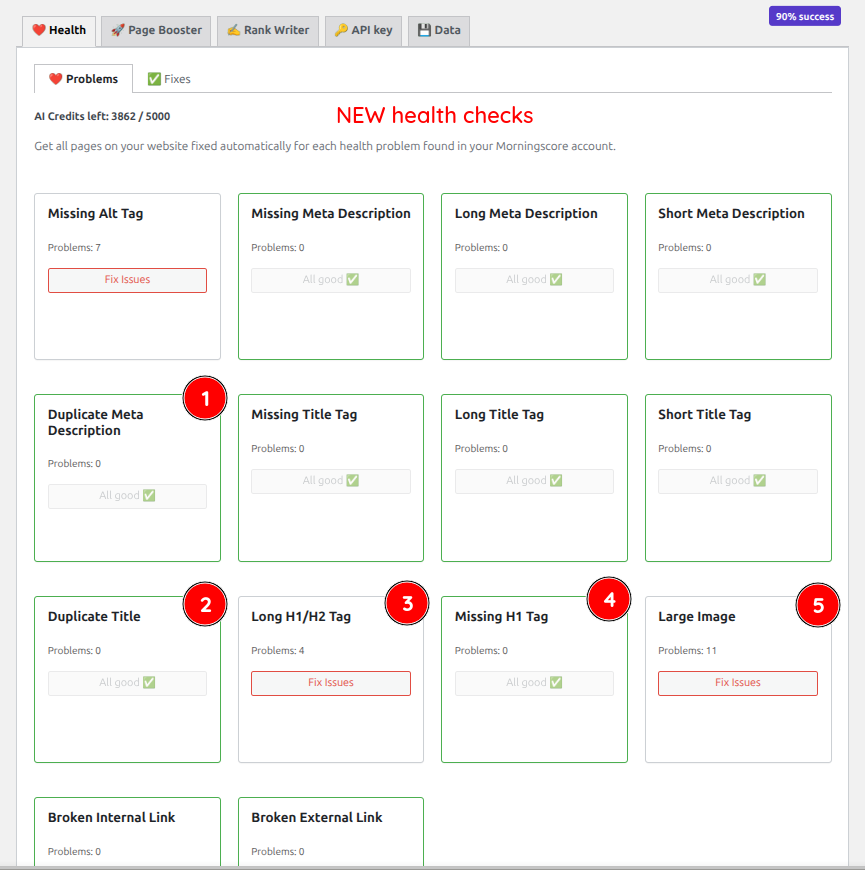Click the Missing Meta Description card title
Image resolution: width=865 pixels, height=870 pixels.
coord(331,214)
